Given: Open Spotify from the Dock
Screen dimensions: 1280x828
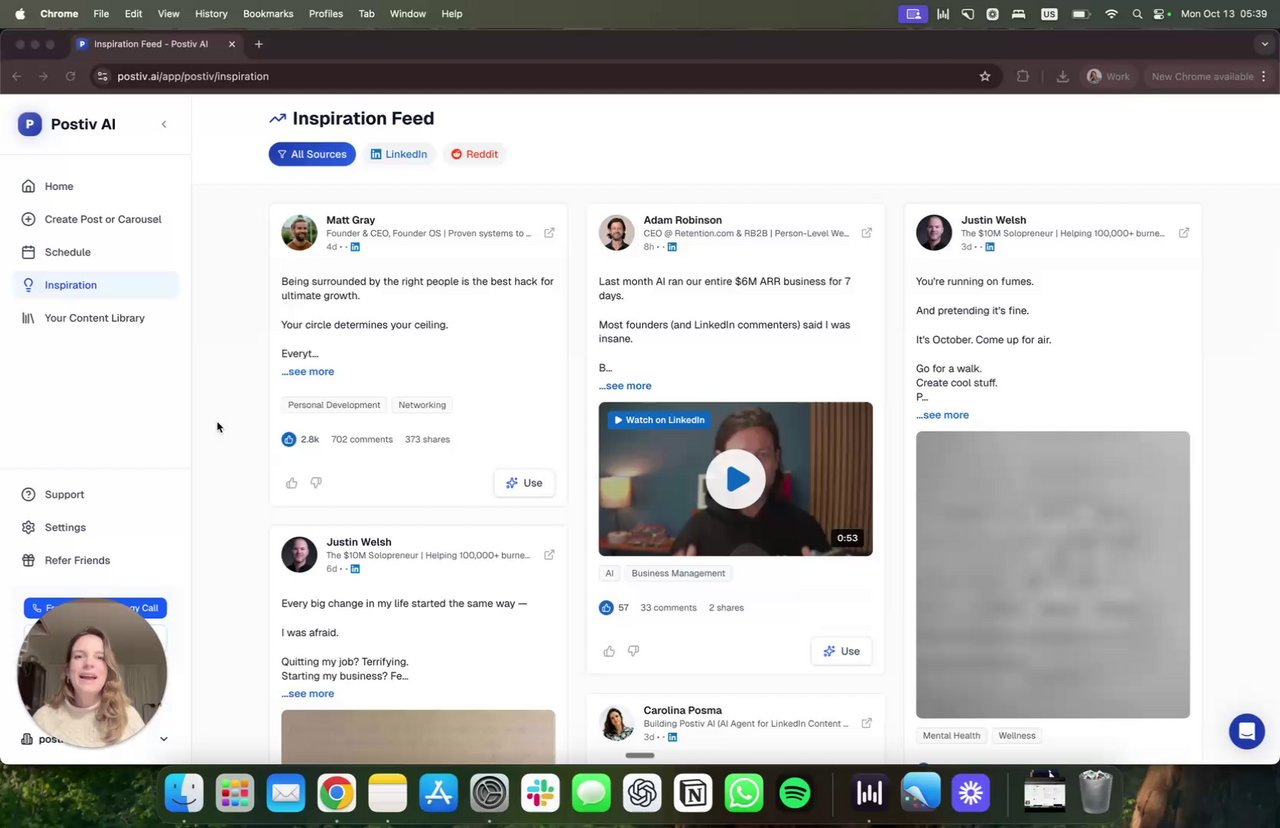Looking at the screenshot, I should 795,793.
